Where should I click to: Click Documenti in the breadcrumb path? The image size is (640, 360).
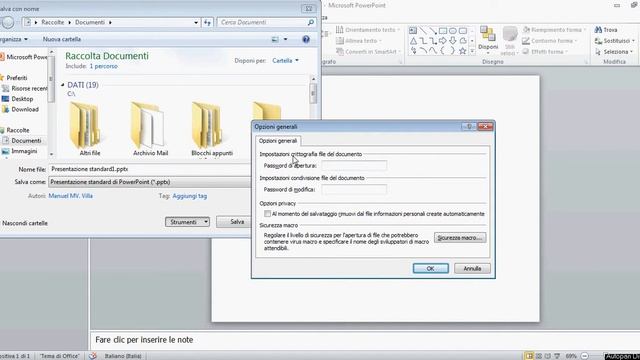(x=90, y=22)
